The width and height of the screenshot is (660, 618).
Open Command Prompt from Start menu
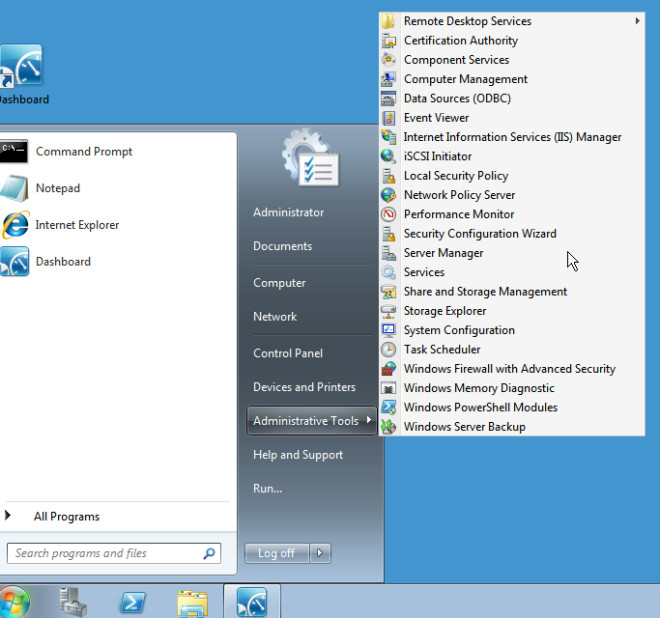click(x=83, y=152)
